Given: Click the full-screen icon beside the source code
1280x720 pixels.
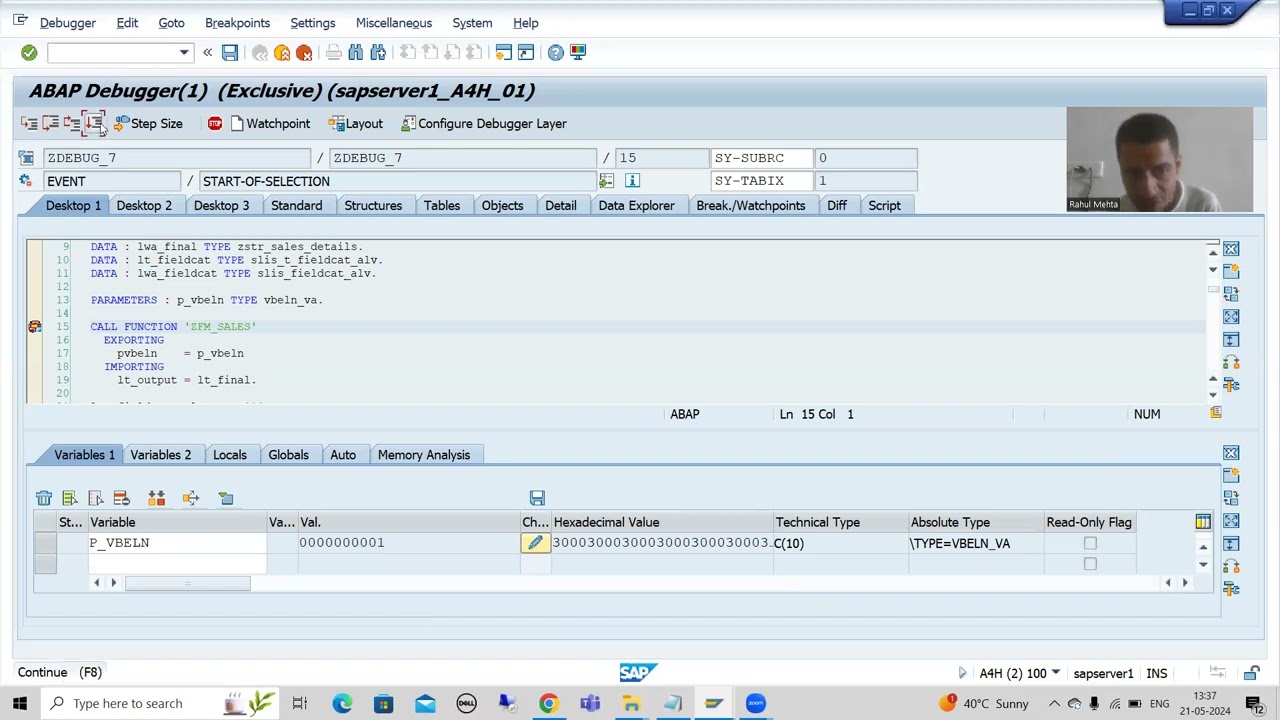Looking at the screenshot, I should point(1231,317).
